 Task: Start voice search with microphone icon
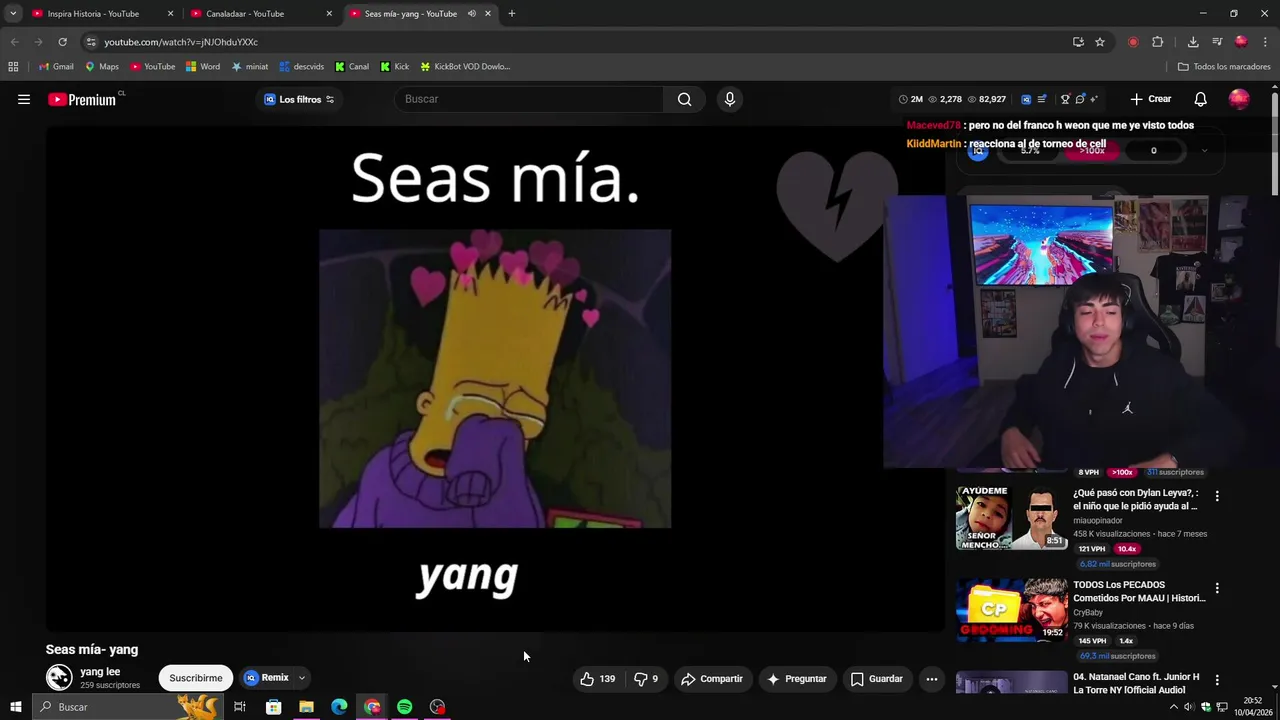click(730, 99)
